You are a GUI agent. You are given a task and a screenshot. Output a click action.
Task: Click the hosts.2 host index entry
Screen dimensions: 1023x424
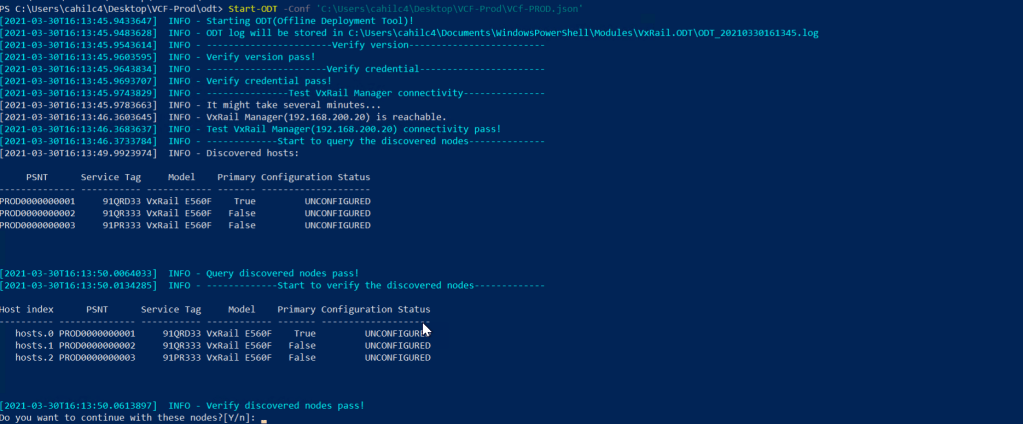click(34, 358)
